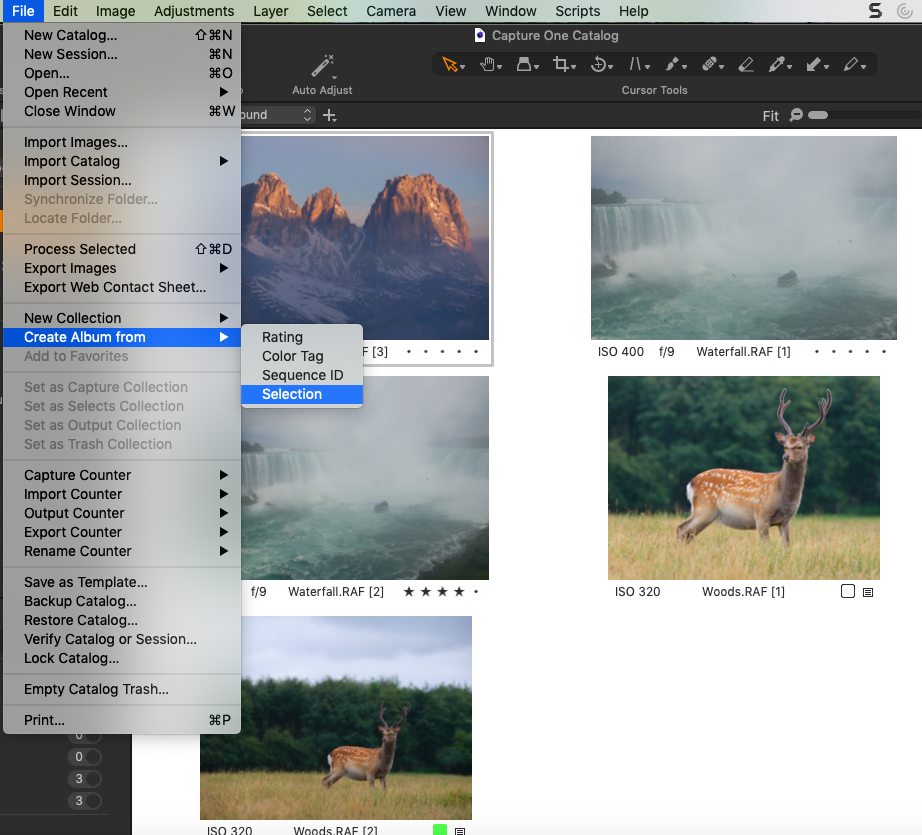Screen dimensions: 922x835
Task: Toggle the bottom filter pill showing 3
Action: coord(85,800)
